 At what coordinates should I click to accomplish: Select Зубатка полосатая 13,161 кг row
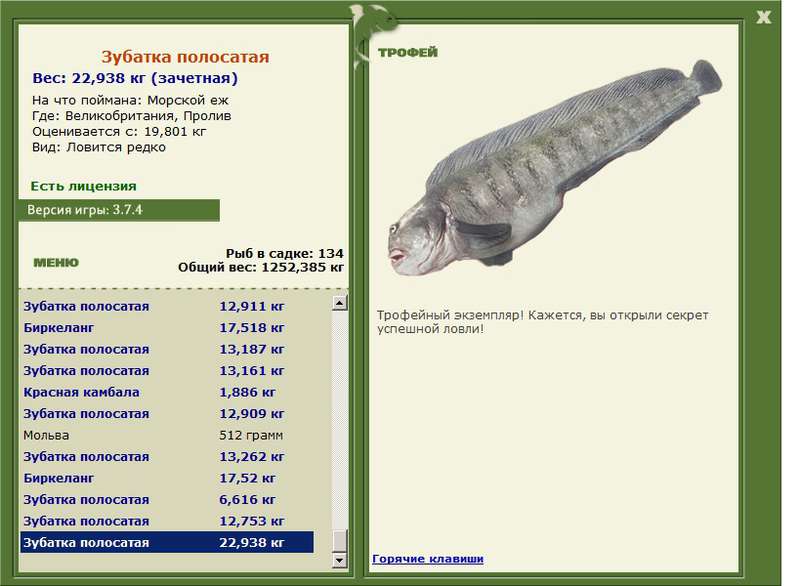click(167, 371)
